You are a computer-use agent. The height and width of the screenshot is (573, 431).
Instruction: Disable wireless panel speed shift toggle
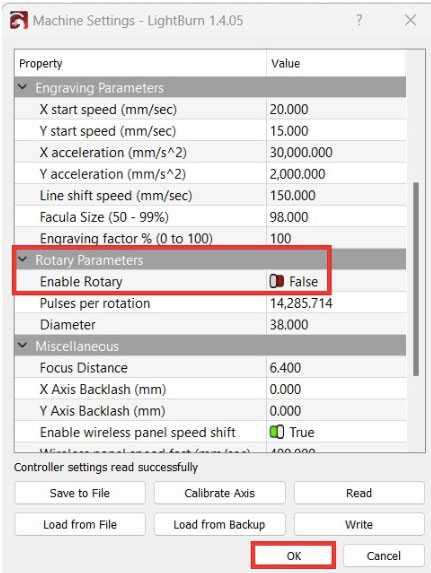[277, 432]
